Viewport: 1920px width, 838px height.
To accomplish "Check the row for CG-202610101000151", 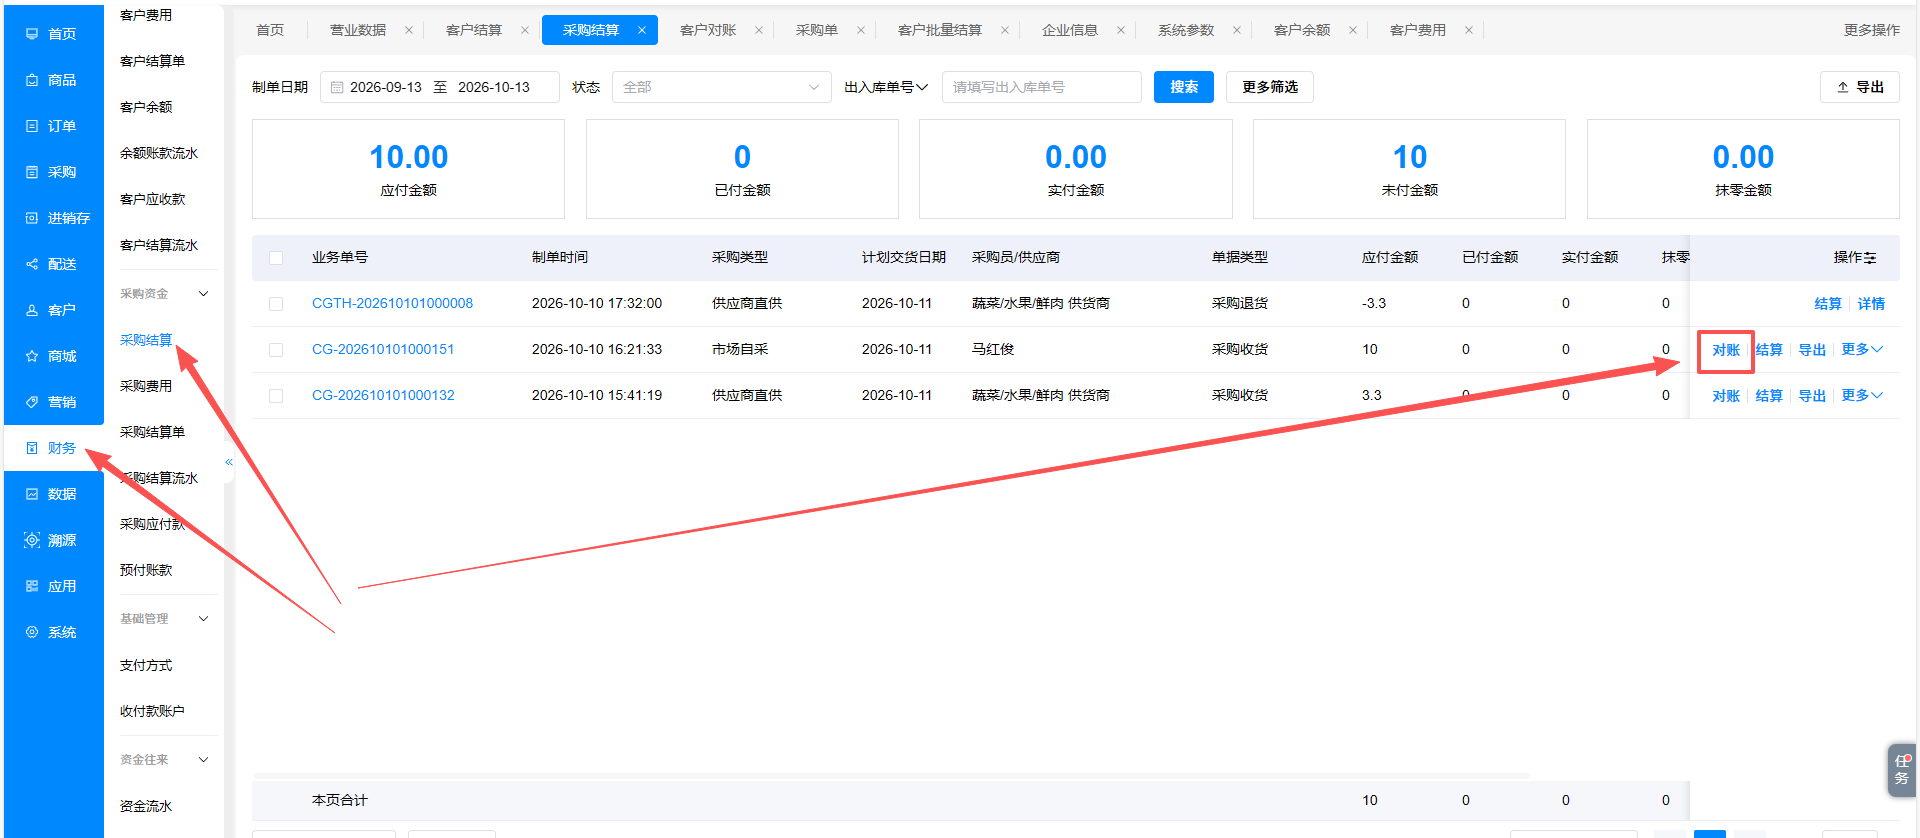I will pos(276,350).
